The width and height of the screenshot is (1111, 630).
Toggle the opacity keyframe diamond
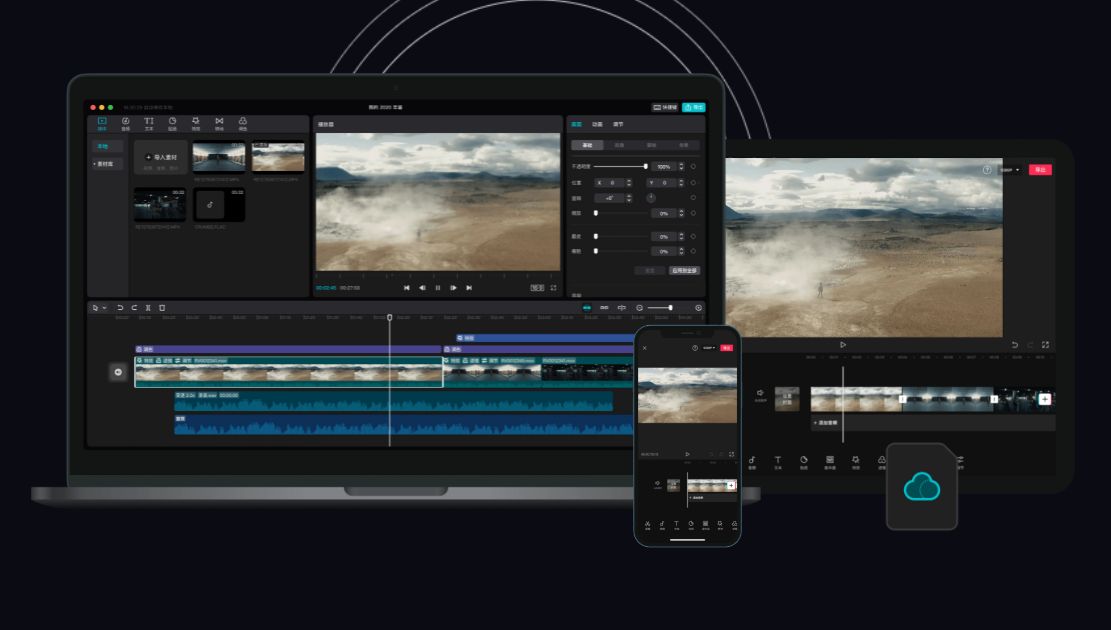[x=693, y=167]
